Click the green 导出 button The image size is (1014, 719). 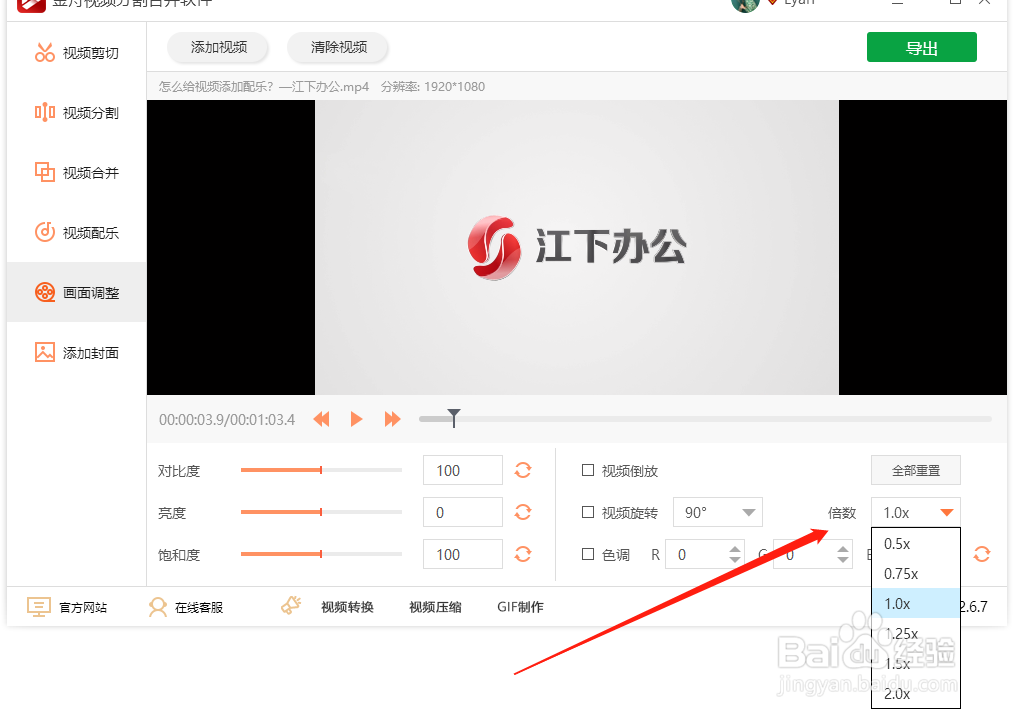[x=922, y=47]
